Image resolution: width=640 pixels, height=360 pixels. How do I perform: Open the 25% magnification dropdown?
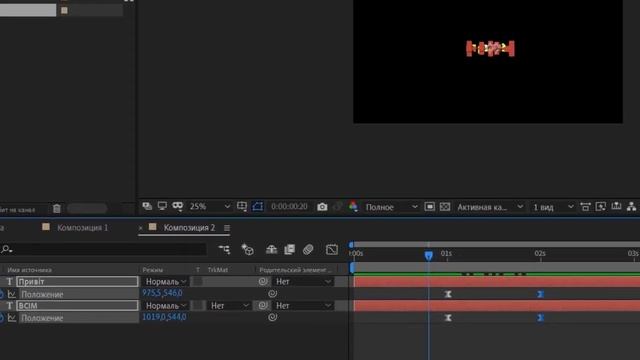tap(210, 207)
